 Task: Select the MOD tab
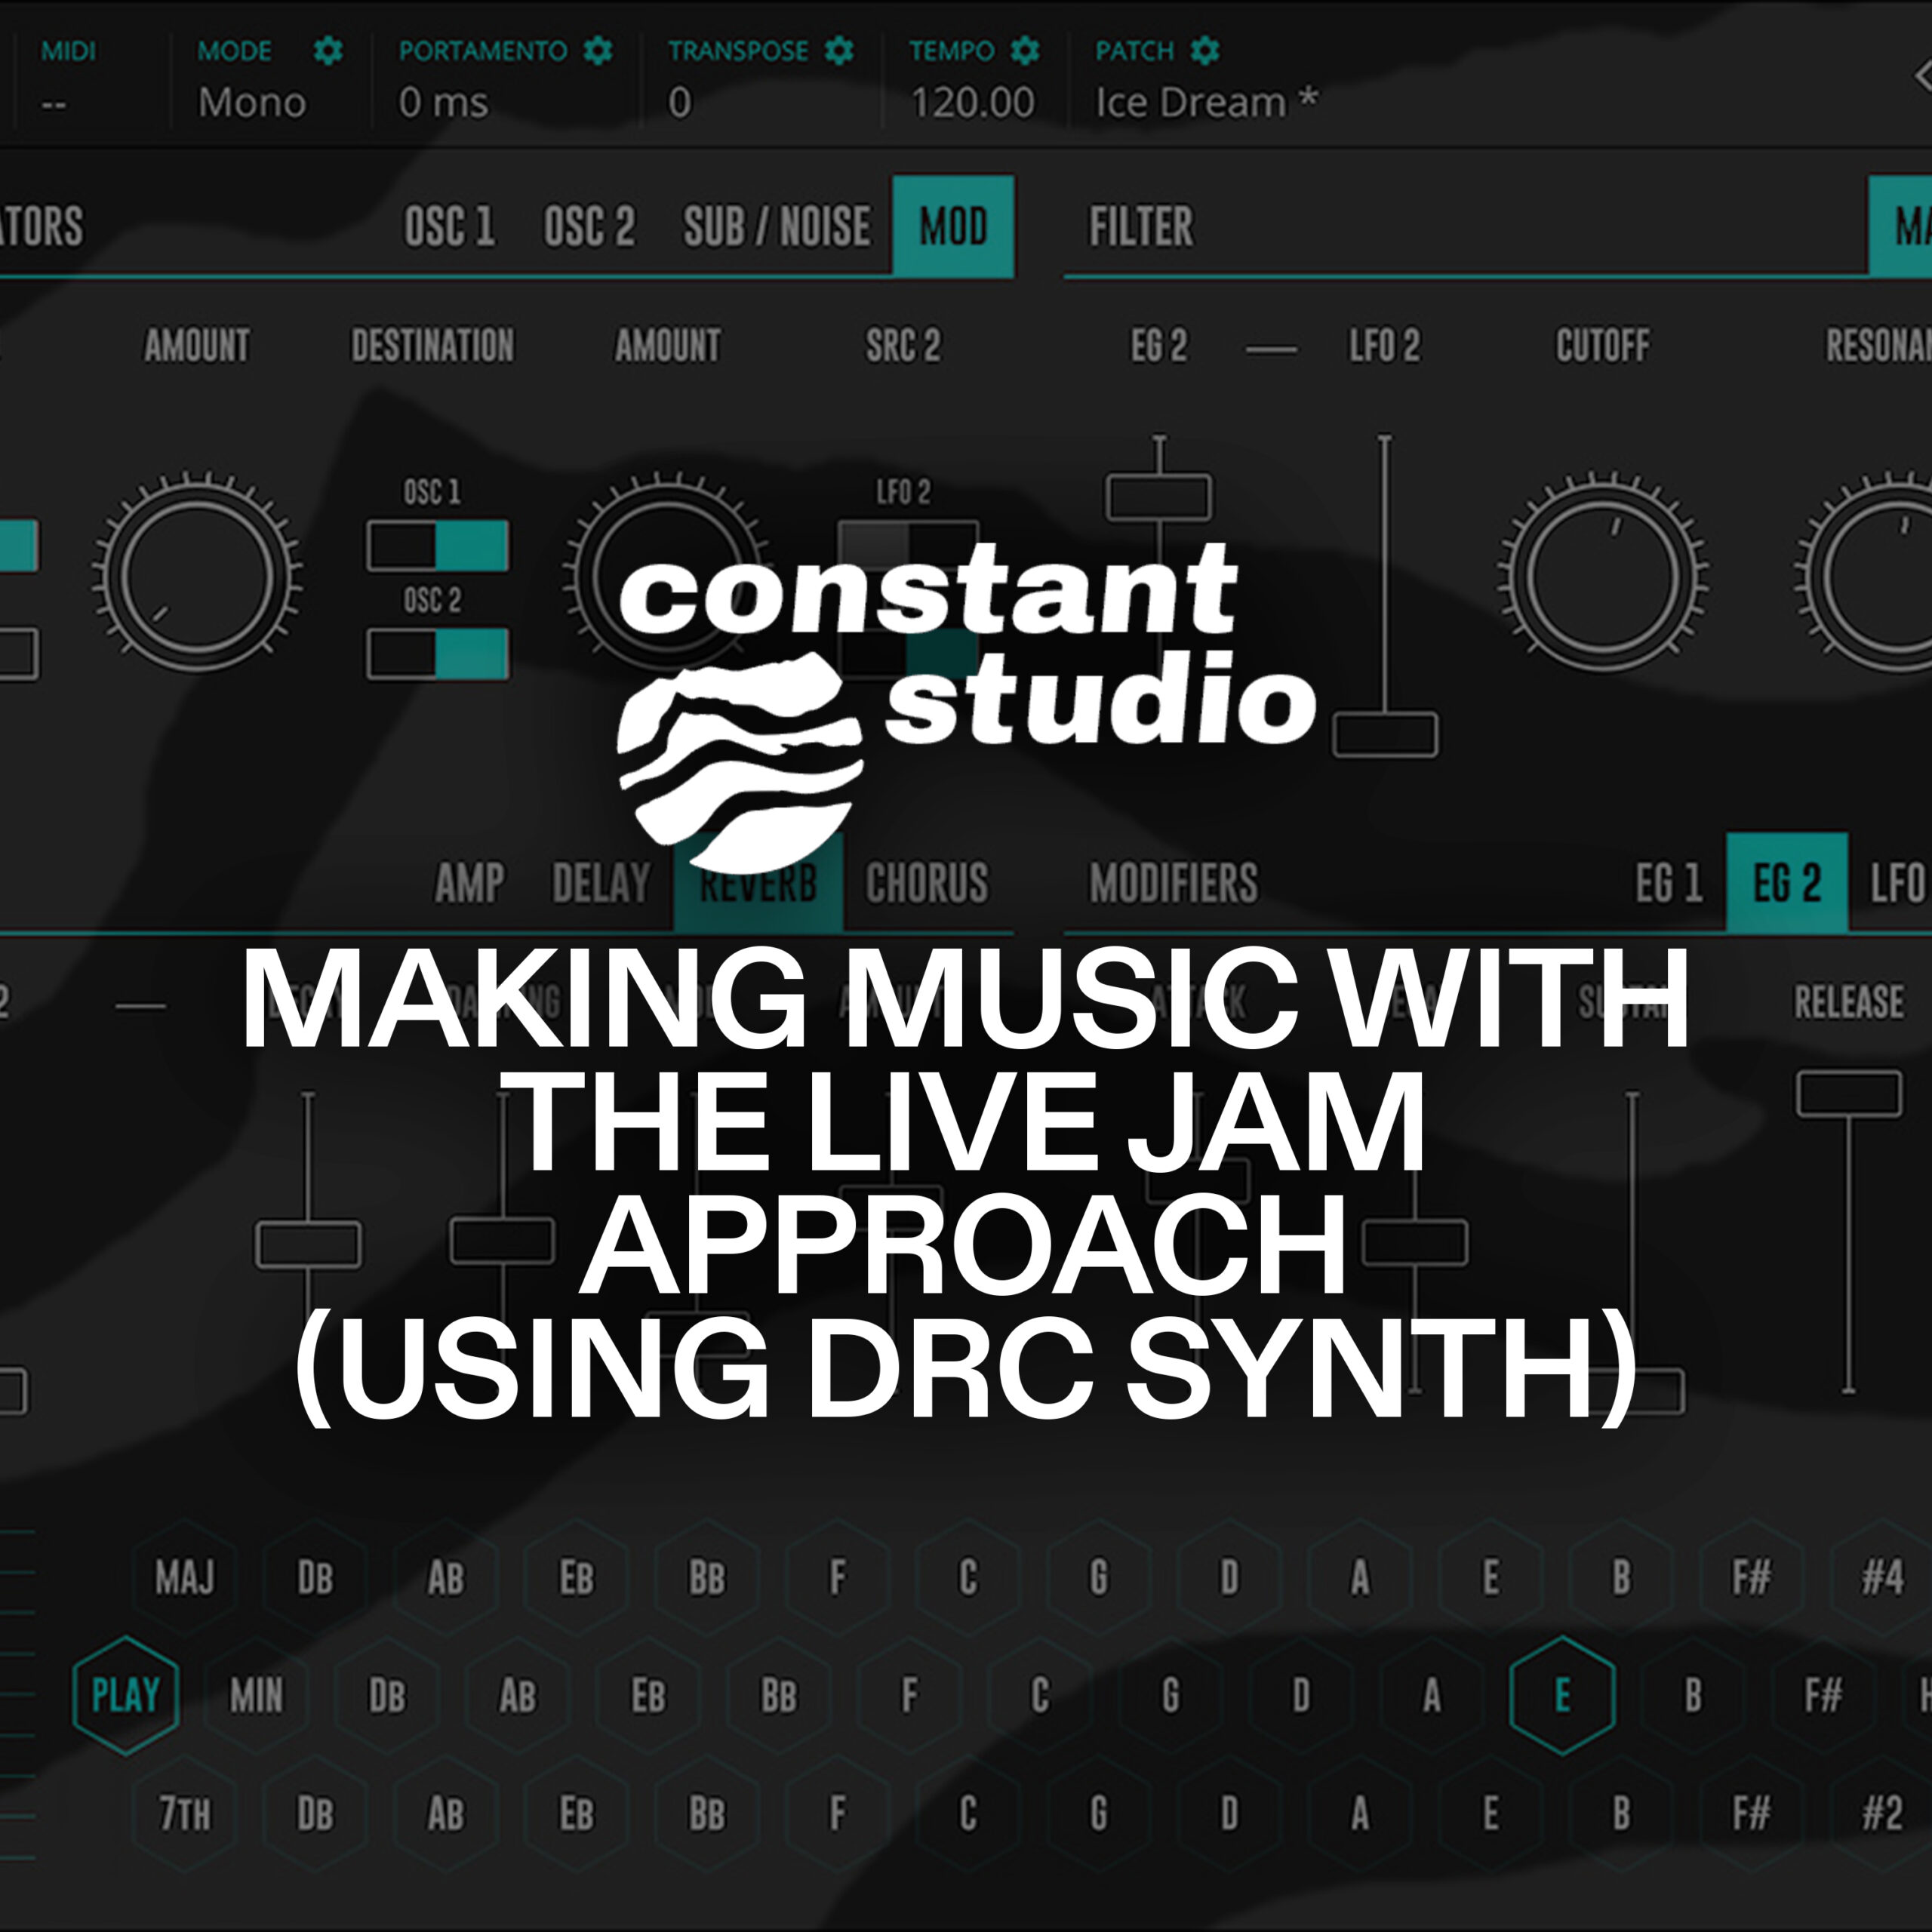[x=953, y=226]
